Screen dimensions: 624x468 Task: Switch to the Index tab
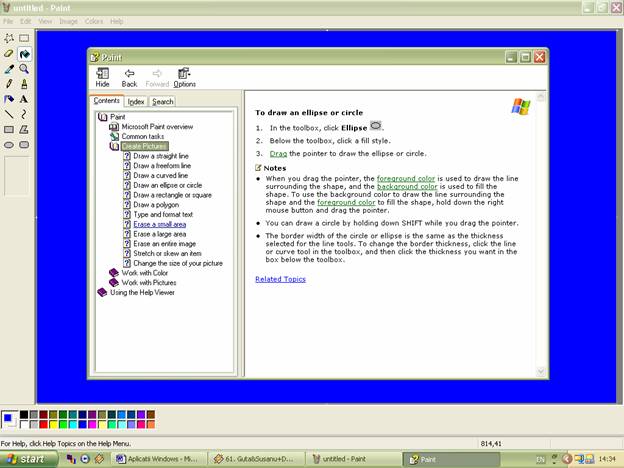pyautogui.click(x=136, y=102)
